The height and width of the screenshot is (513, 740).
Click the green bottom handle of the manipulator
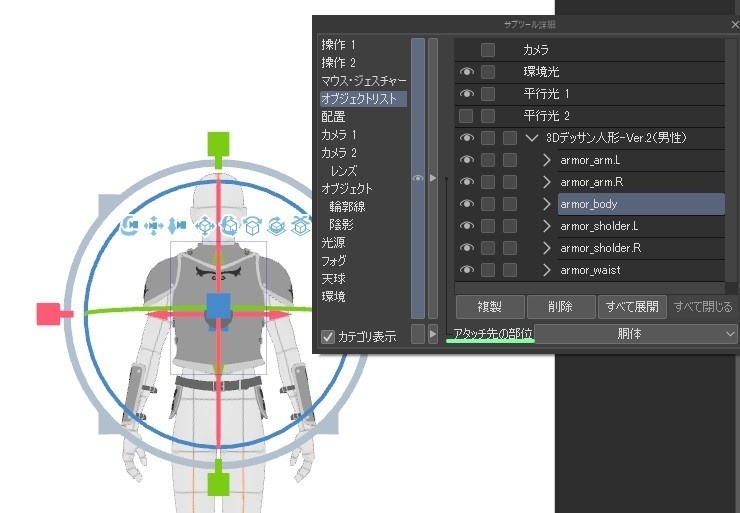pos(219,484)
